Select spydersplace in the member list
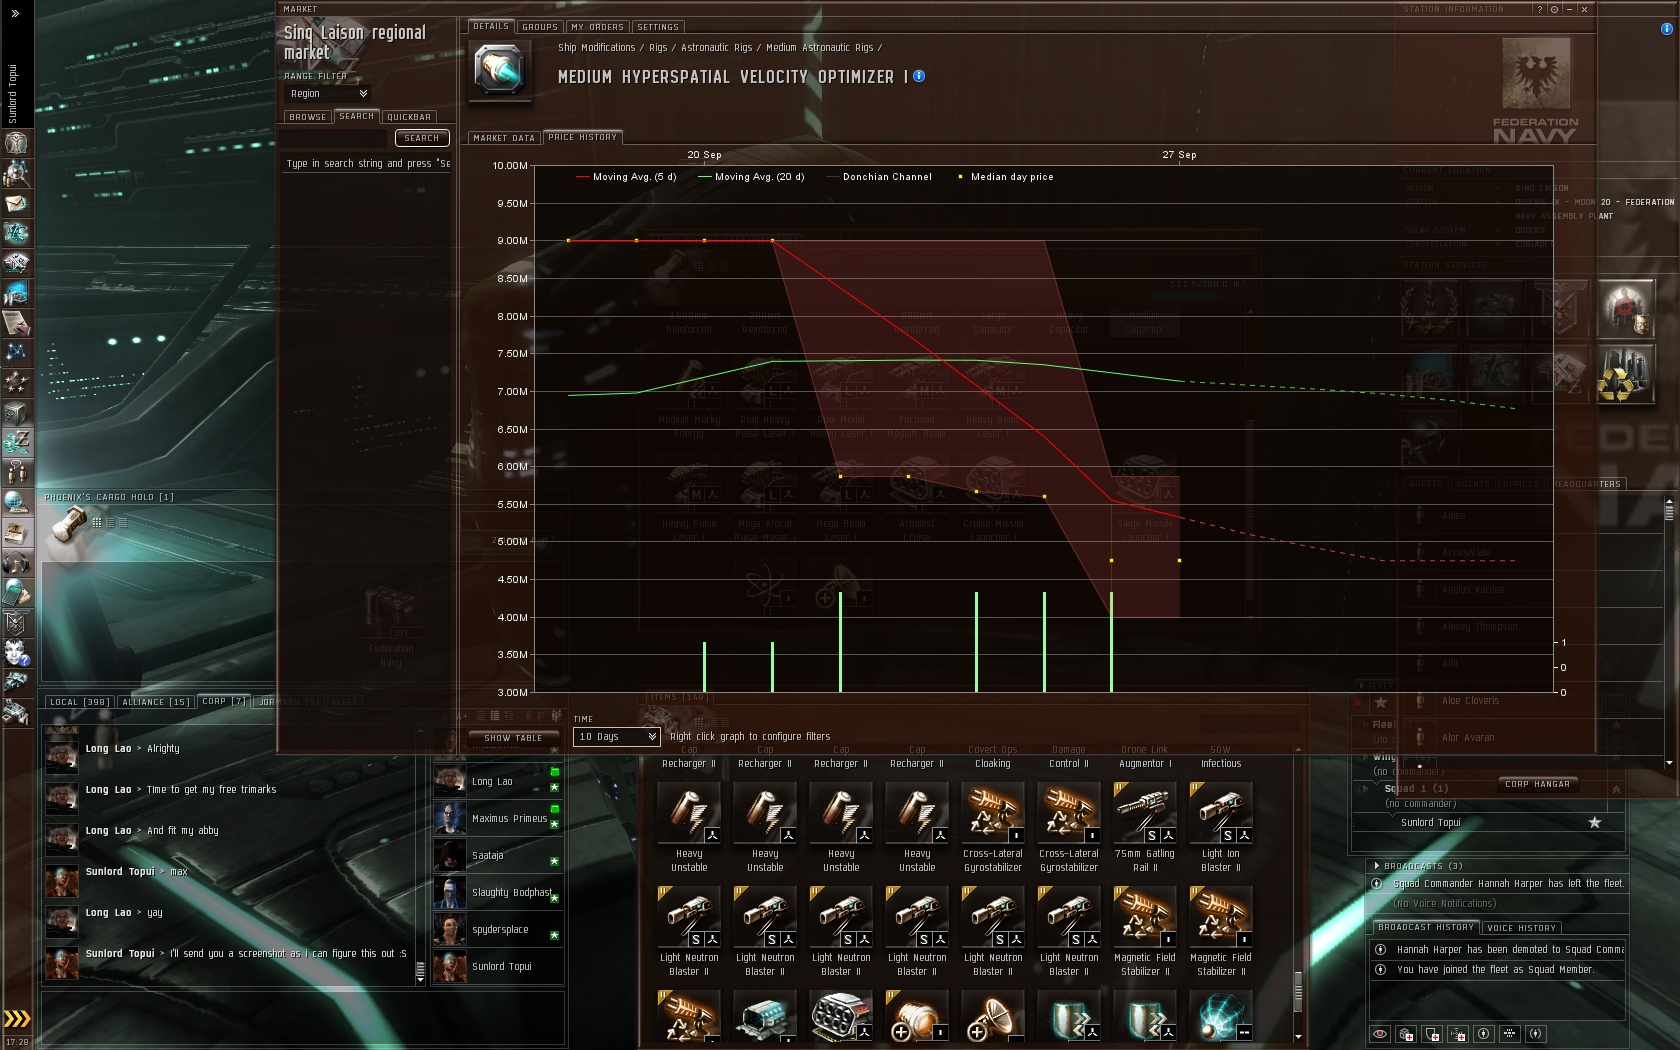Screen dimensions: 1680x1050 click(497, 929)
